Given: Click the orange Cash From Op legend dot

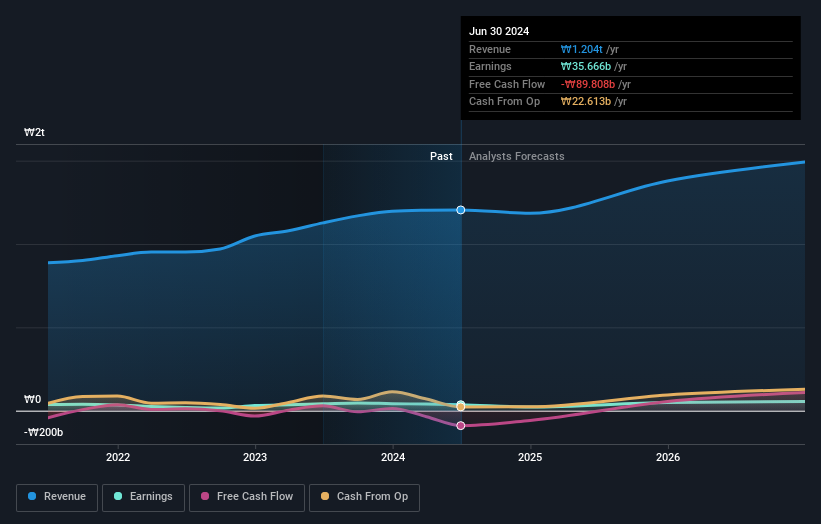Looking at the screenshot, I should [x=325, y=496].
